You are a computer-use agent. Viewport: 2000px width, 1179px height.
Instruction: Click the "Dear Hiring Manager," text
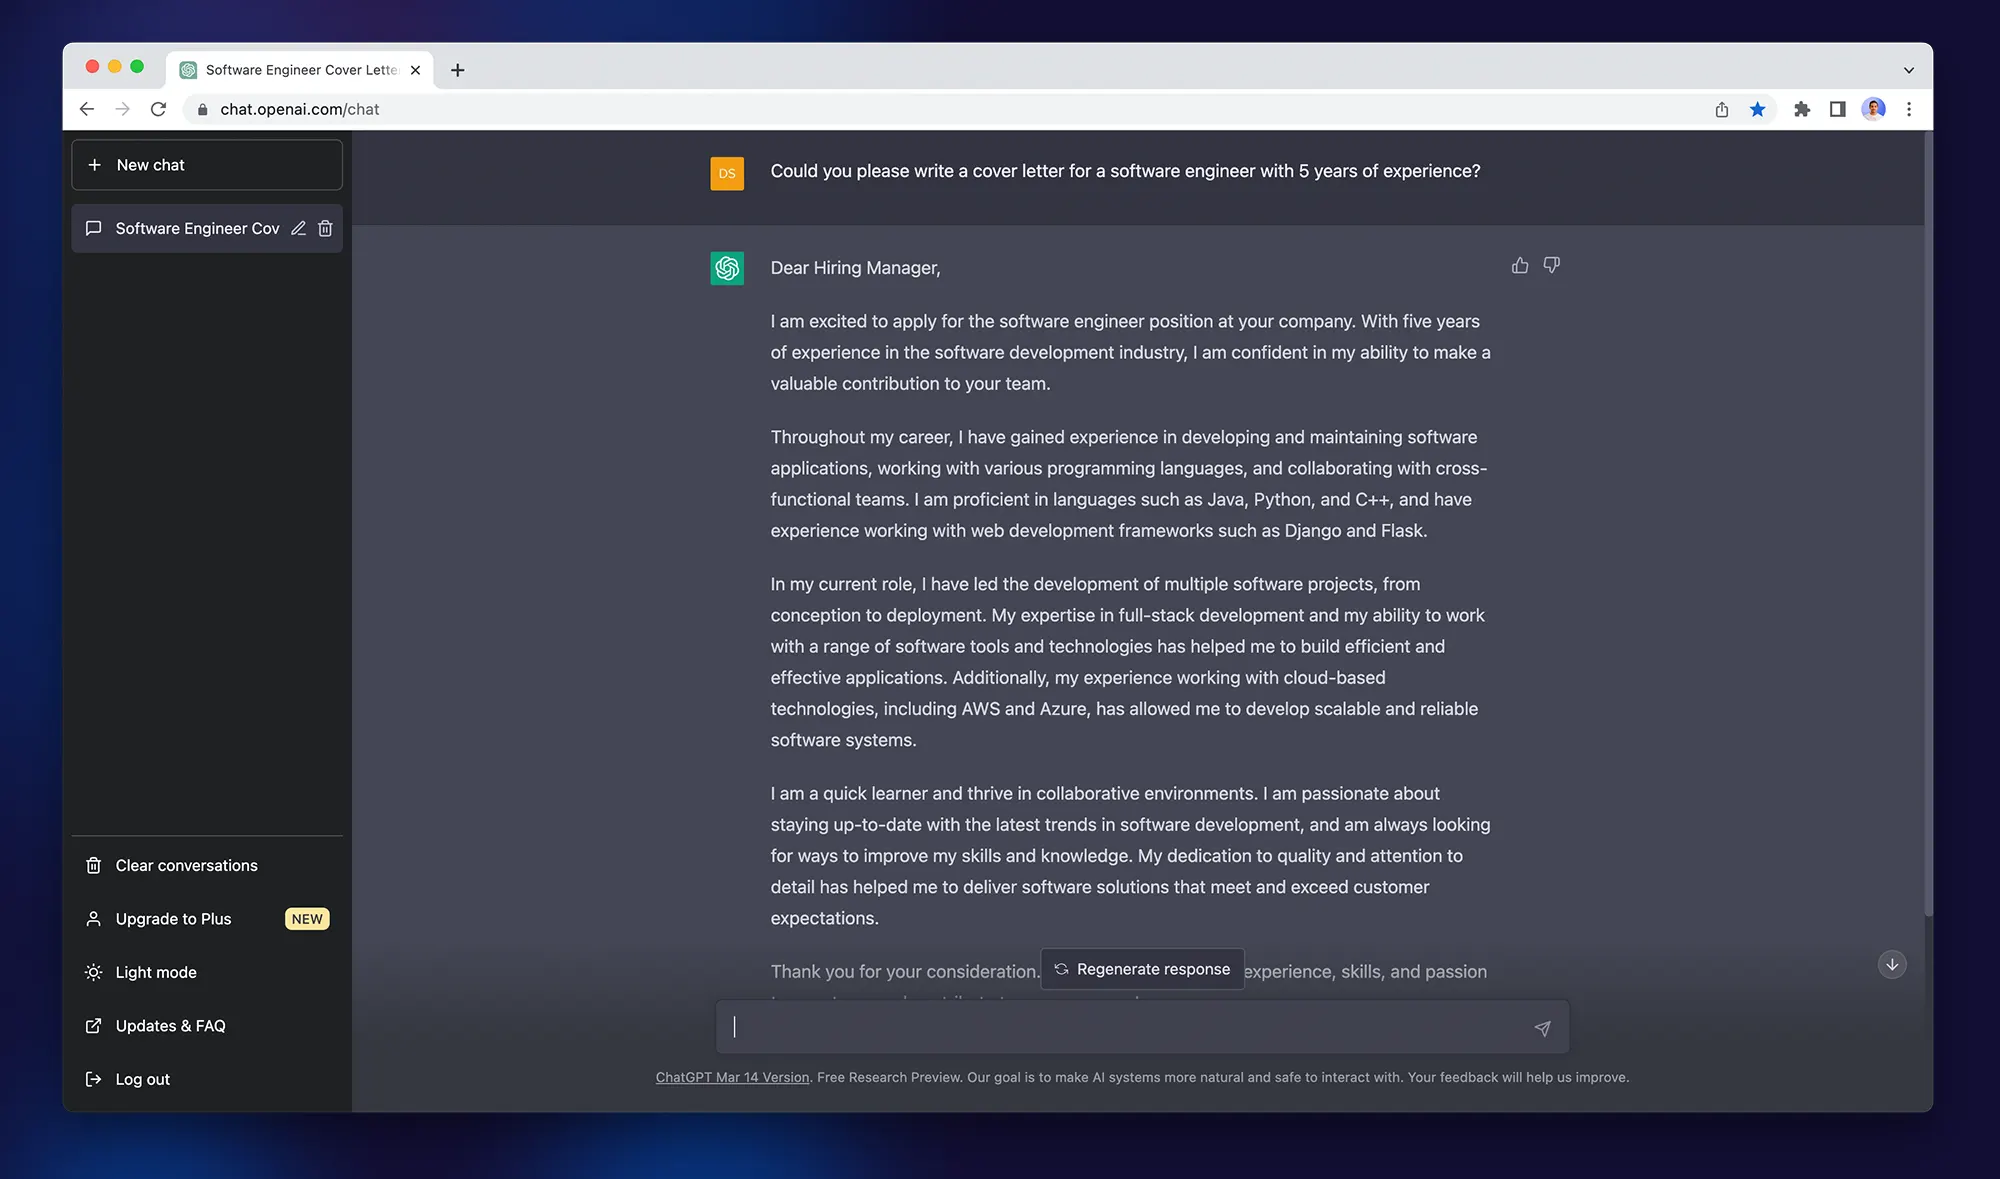[x=855, y=268]
